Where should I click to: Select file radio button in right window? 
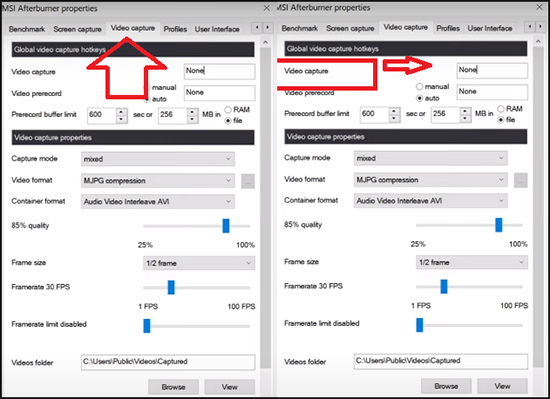tap(501, 120)
